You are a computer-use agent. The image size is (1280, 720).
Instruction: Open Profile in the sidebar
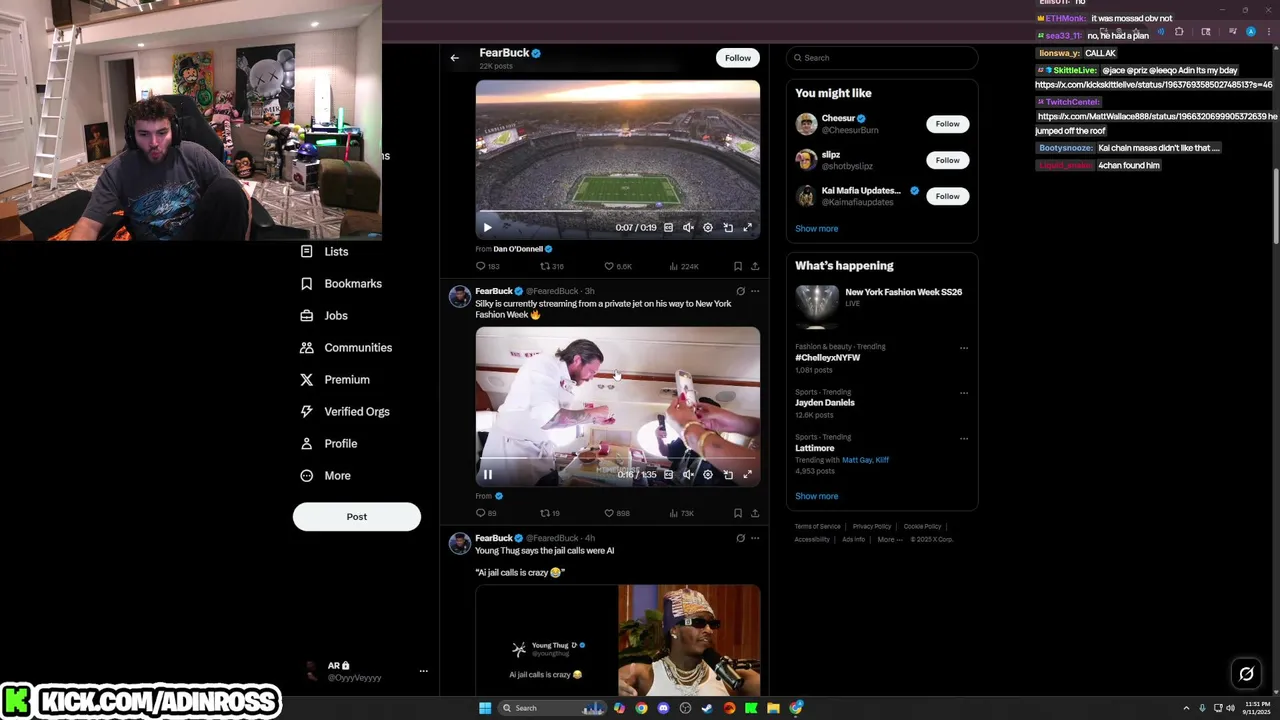point(329,444)
